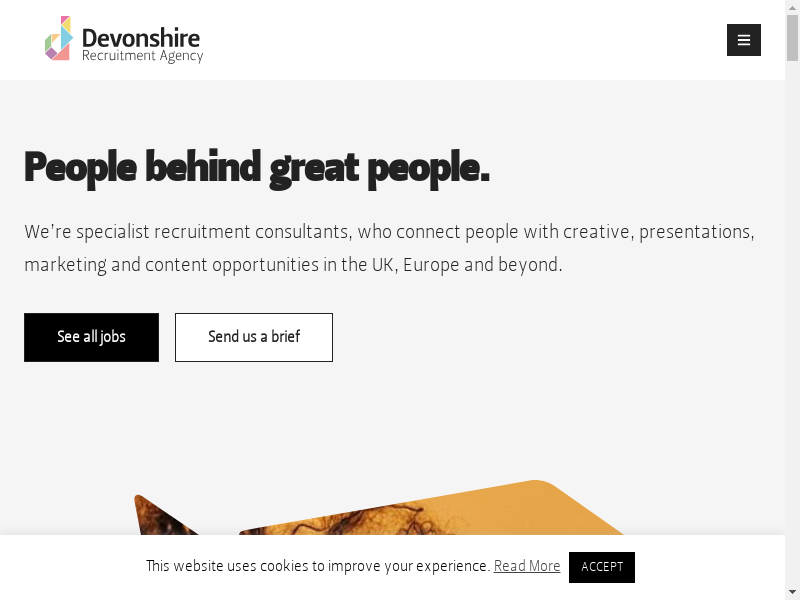
Task: Click the scrollbar up arrow
Action: pos(792,7)
